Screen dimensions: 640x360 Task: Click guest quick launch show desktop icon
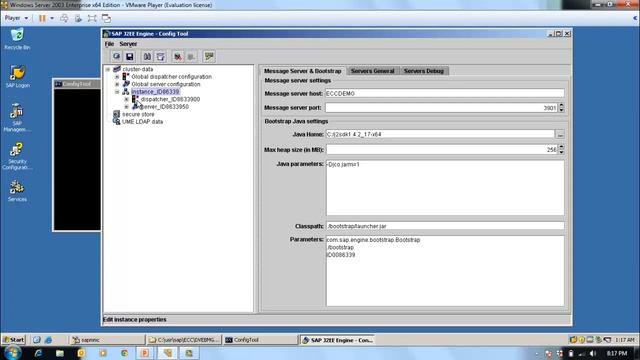pos(37,340)
